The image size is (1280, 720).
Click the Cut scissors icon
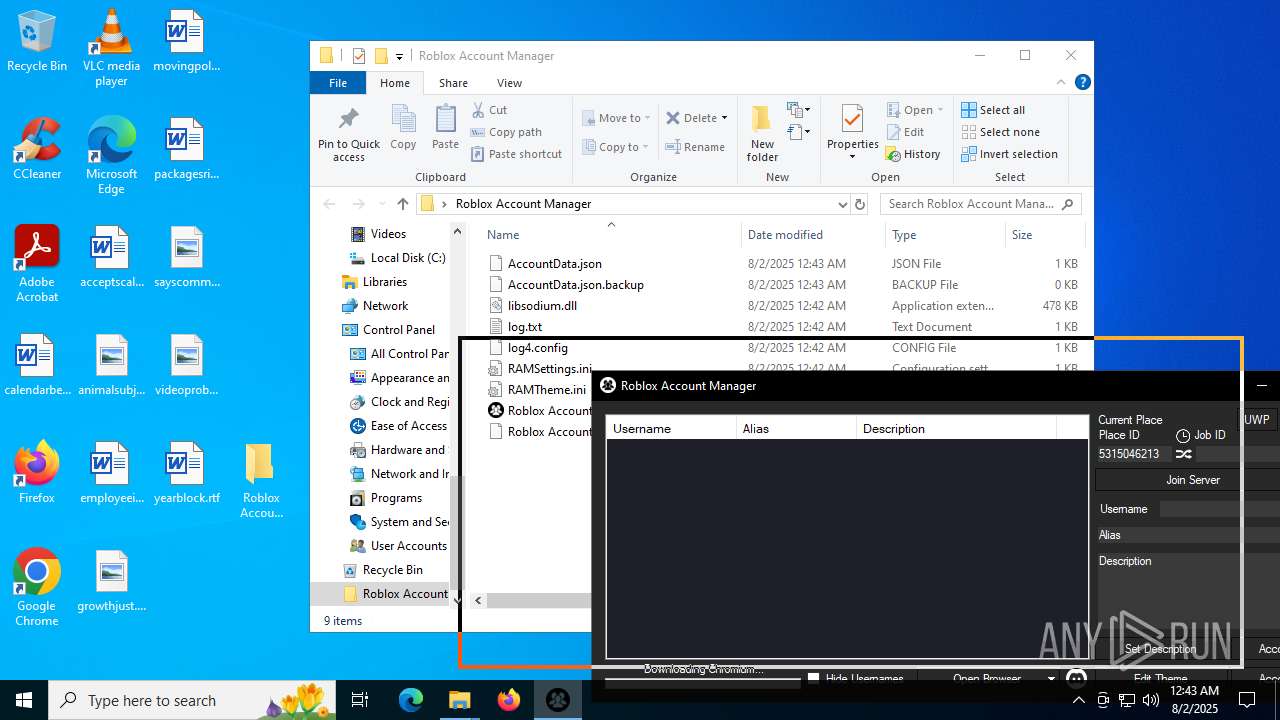(x=478, y=110)
